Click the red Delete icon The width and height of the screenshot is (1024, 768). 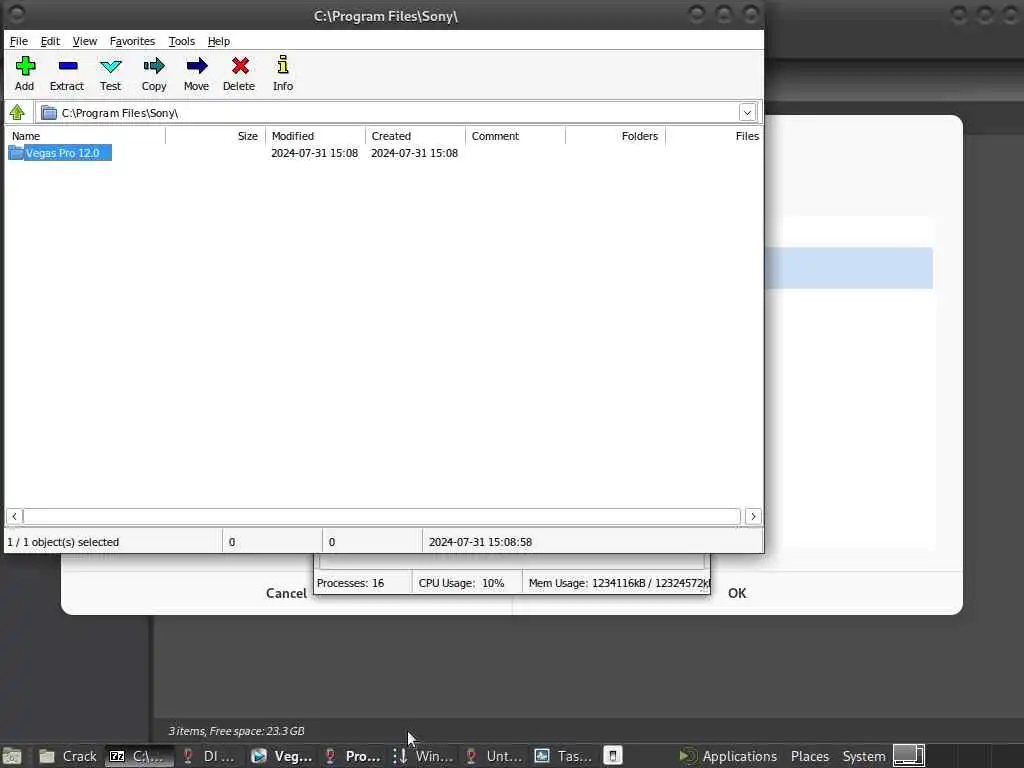[x=240, y=67]
